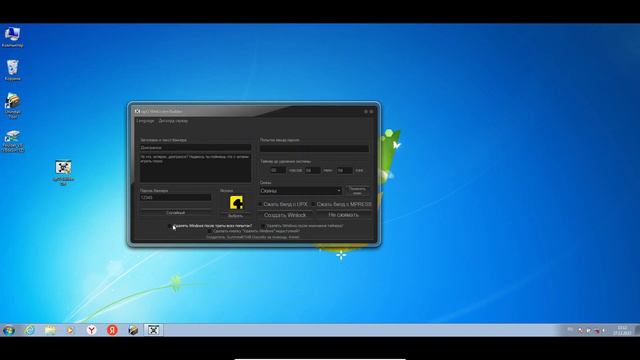Click the system tray clock

(x=622, y=330)
